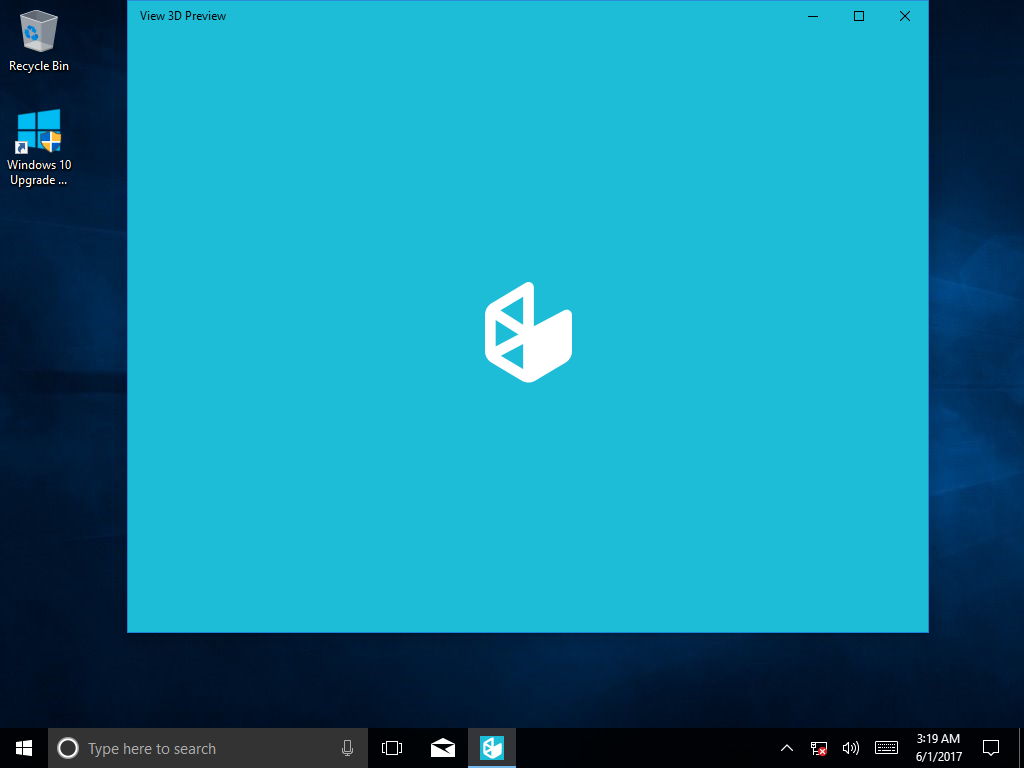This screenshot has width=1024, height=768.
Task: Open network status from the system tray
Action: click(x=818, y=747)
